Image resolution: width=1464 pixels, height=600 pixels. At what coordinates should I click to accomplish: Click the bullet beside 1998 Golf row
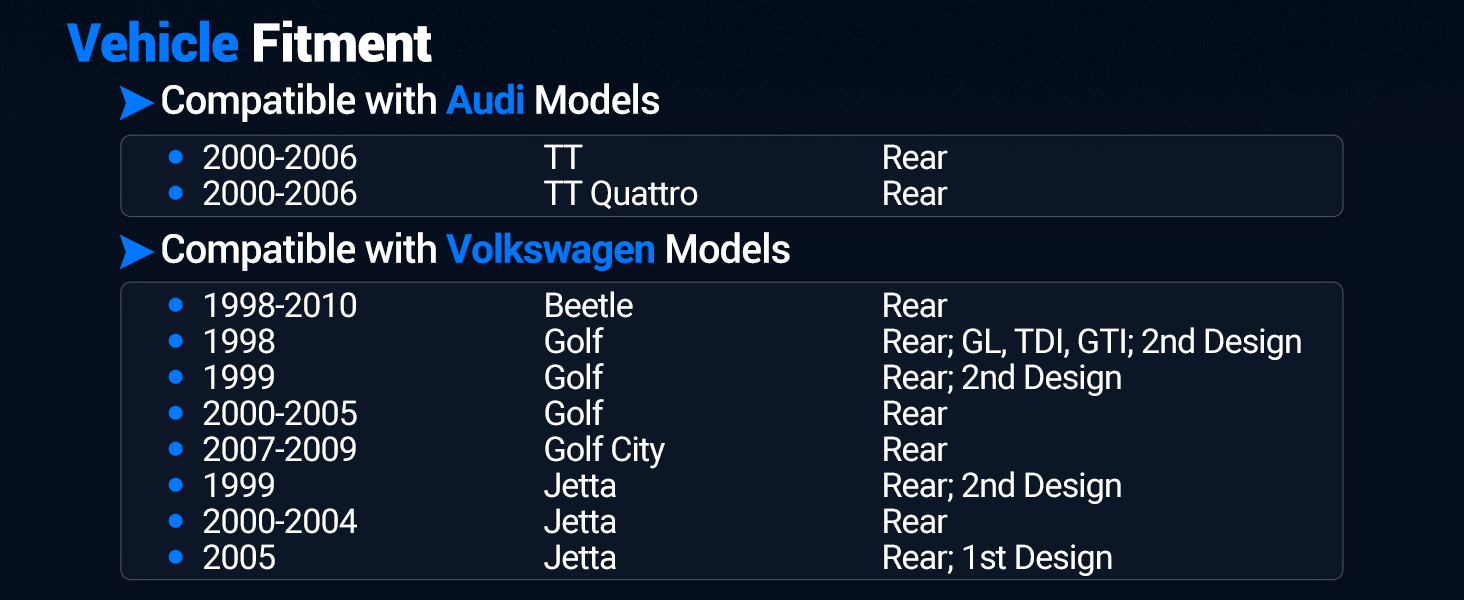[x=176, y=341]
